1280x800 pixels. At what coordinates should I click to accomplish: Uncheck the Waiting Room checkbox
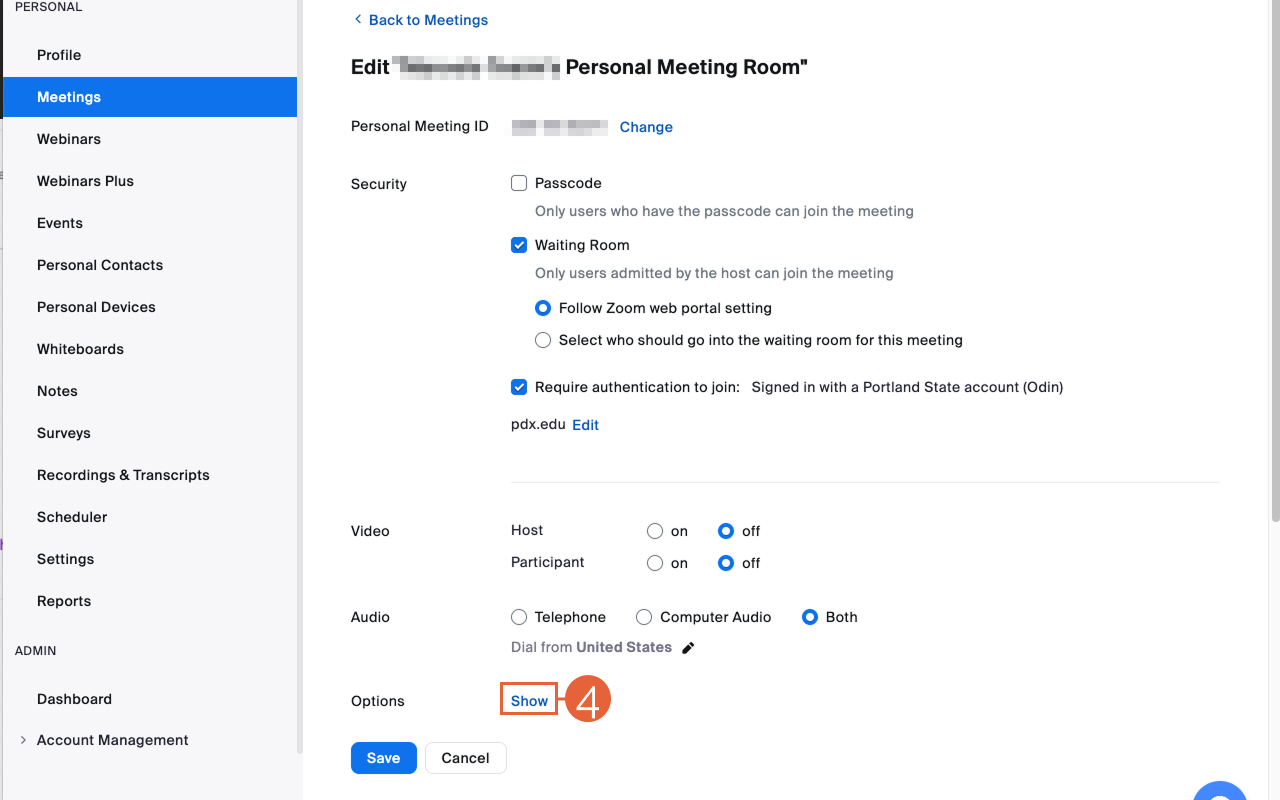coord(519,245)
